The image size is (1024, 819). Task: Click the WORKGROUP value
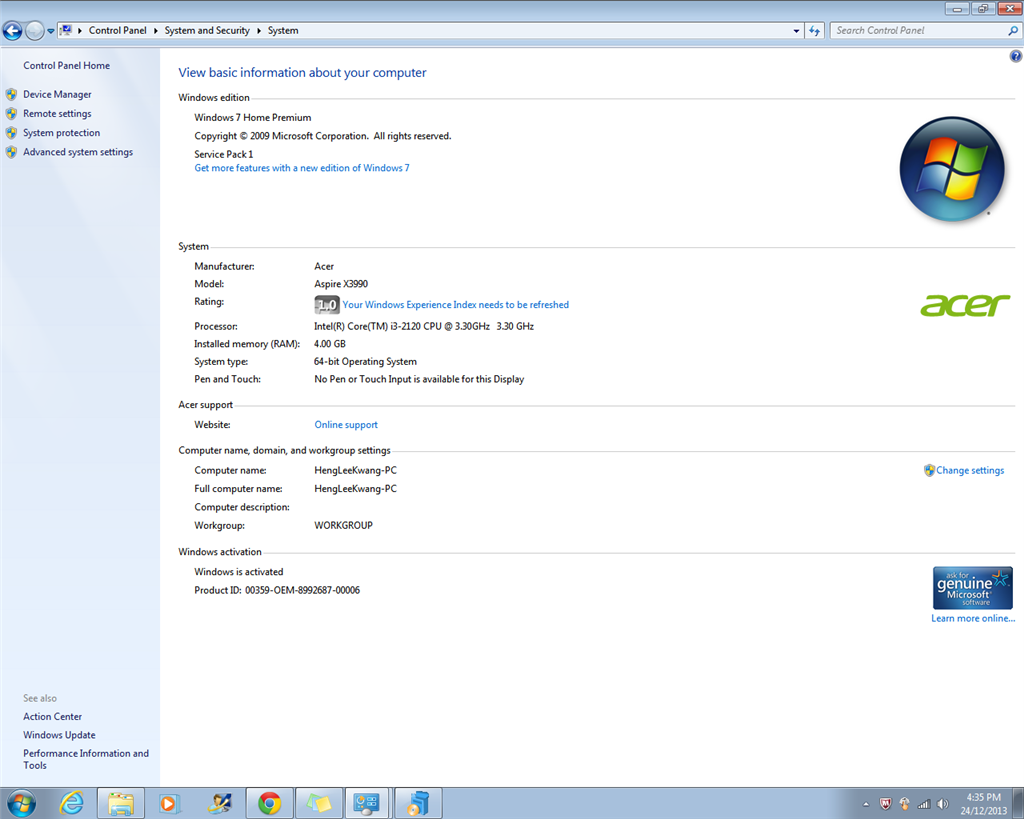pos(344,525)
